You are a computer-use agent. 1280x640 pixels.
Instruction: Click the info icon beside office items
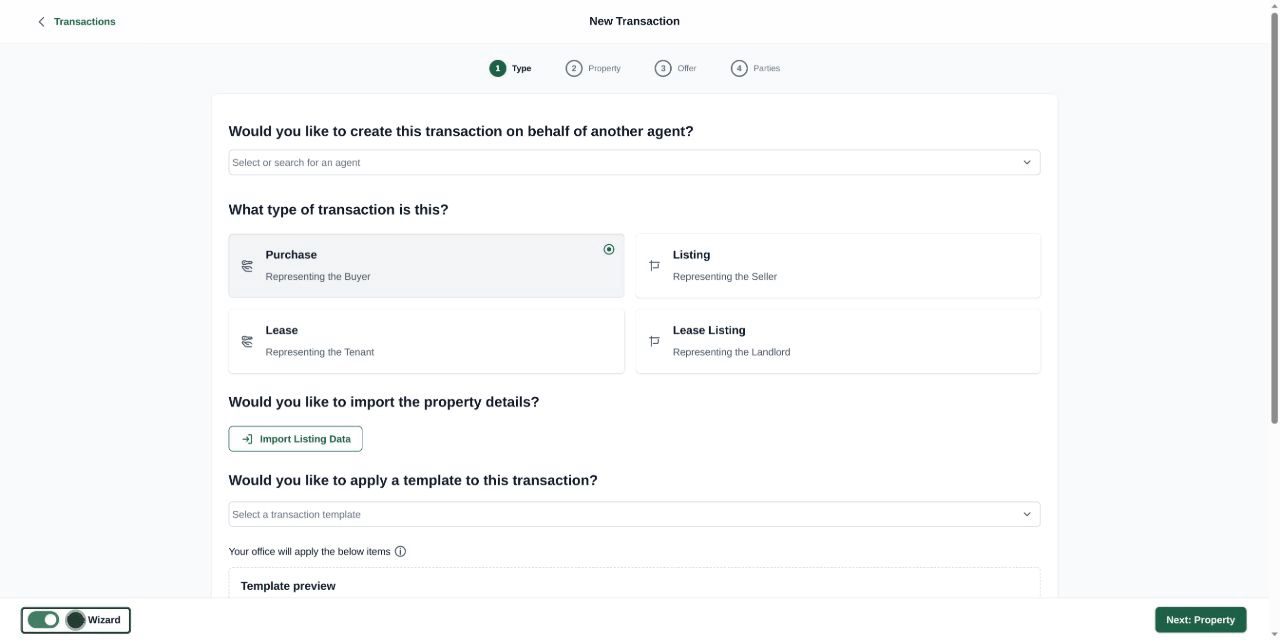pyautogui.click(x=400, y=551)
